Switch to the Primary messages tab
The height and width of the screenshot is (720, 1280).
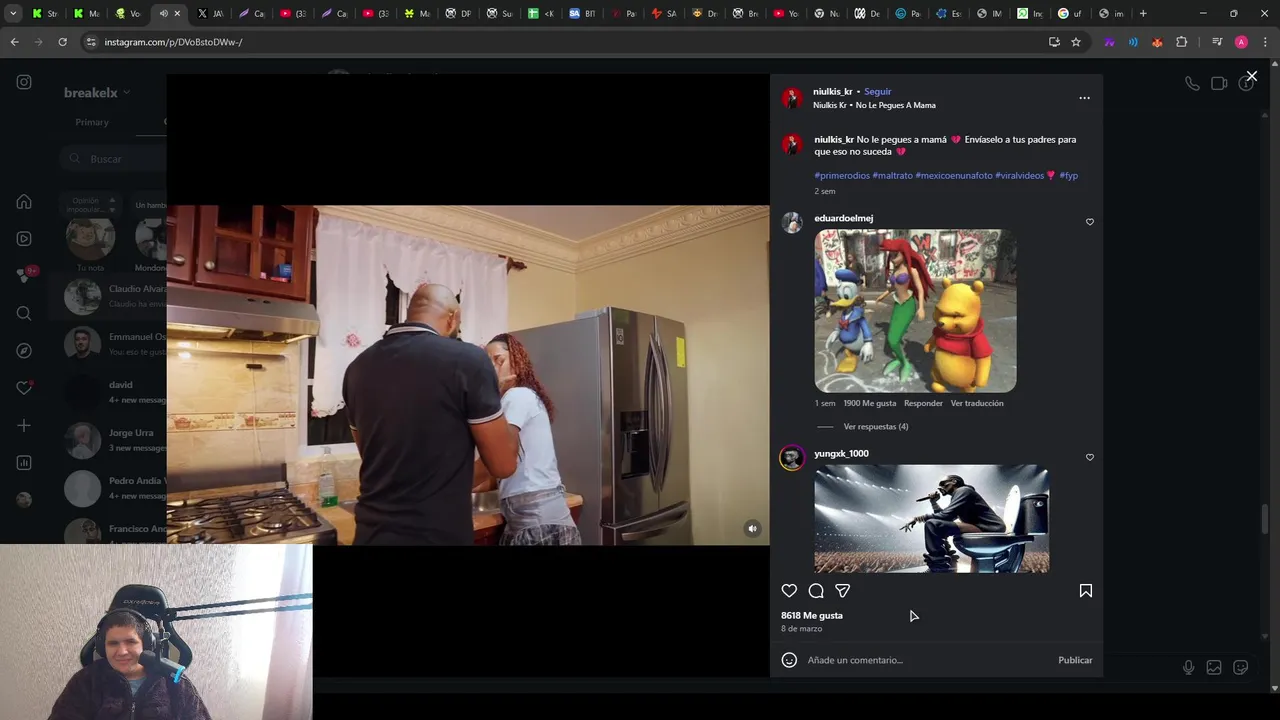[92, 122]
